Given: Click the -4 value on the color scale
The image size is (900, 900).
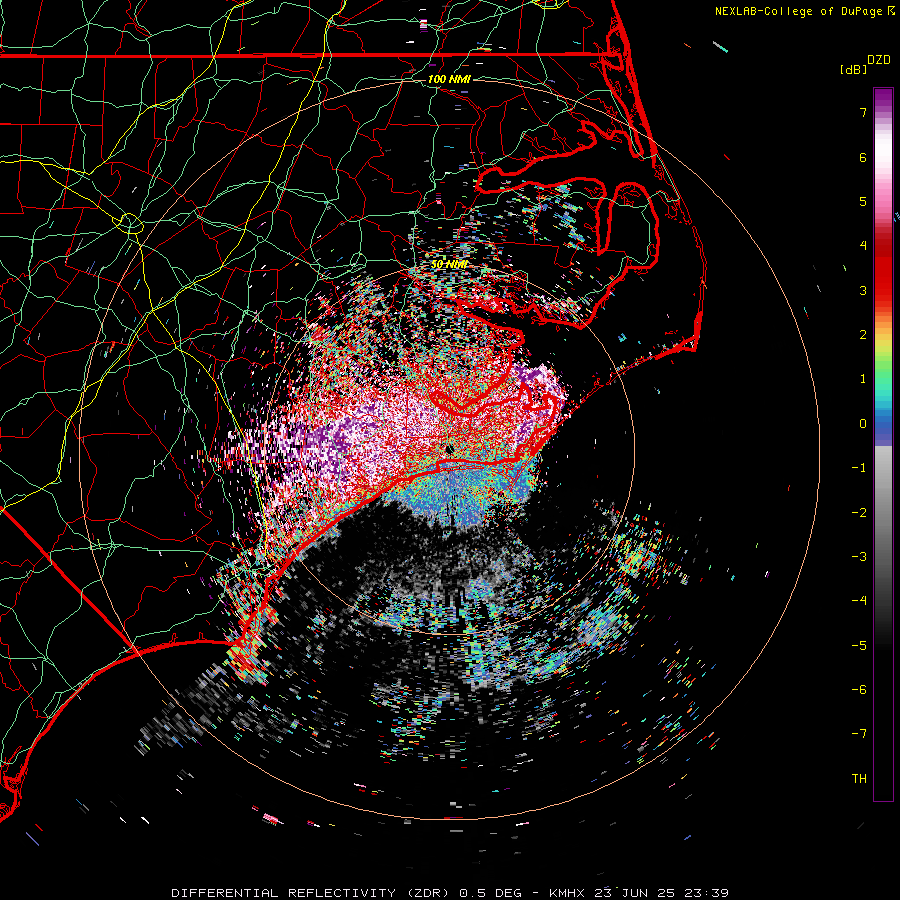Looking at the screenshot, I should coord(859,601).
